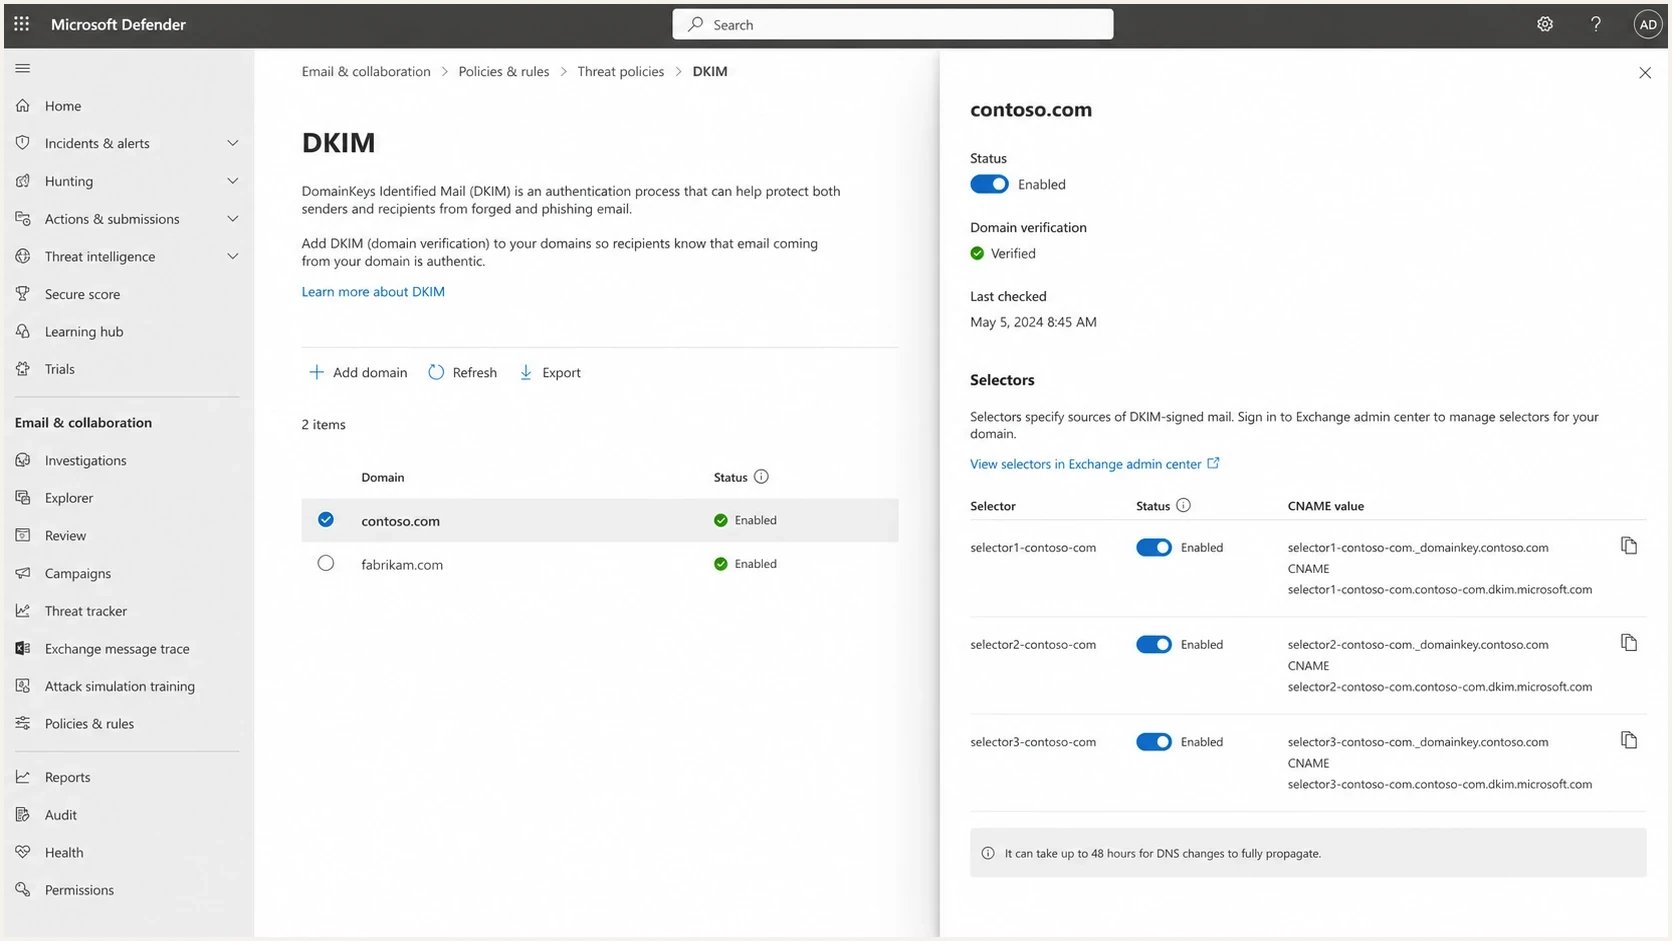This screenshot has width=1672, height=941.
Task: Click the Secure score trophy icon
Action: tap(23, 294)
